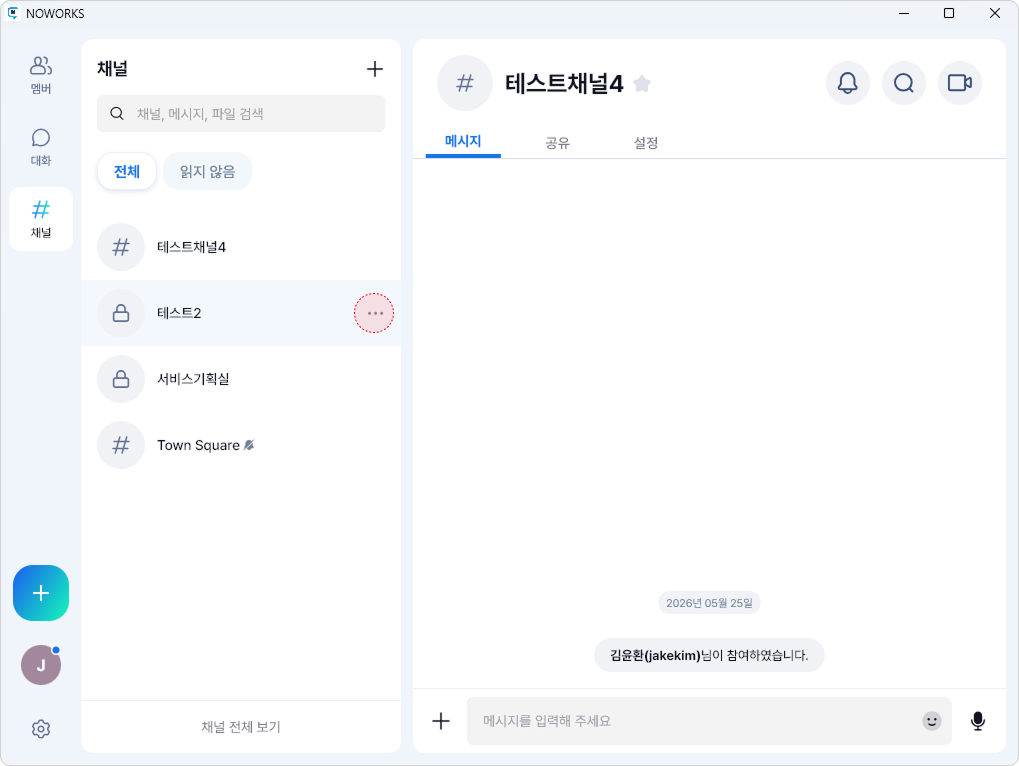Start a video call with camera icon

959,83
